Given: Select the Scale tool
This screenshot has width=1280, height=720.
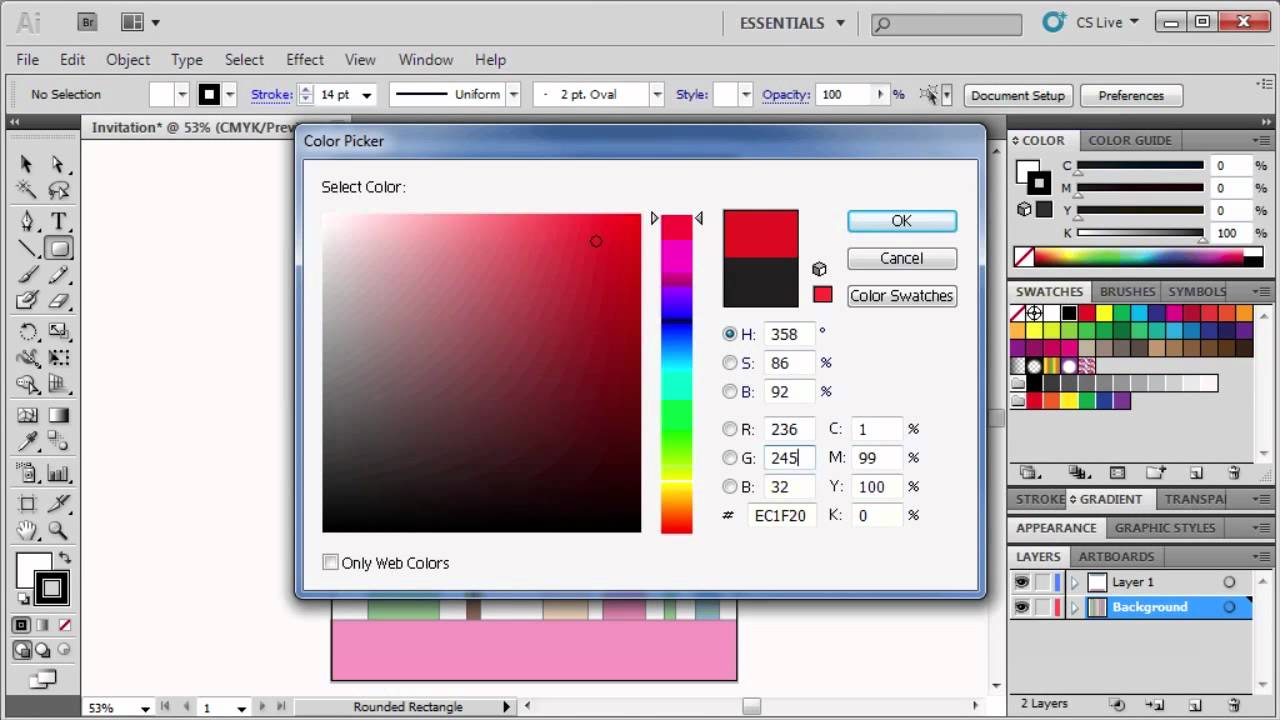Looking at the screenshot, I should (58, 332).
